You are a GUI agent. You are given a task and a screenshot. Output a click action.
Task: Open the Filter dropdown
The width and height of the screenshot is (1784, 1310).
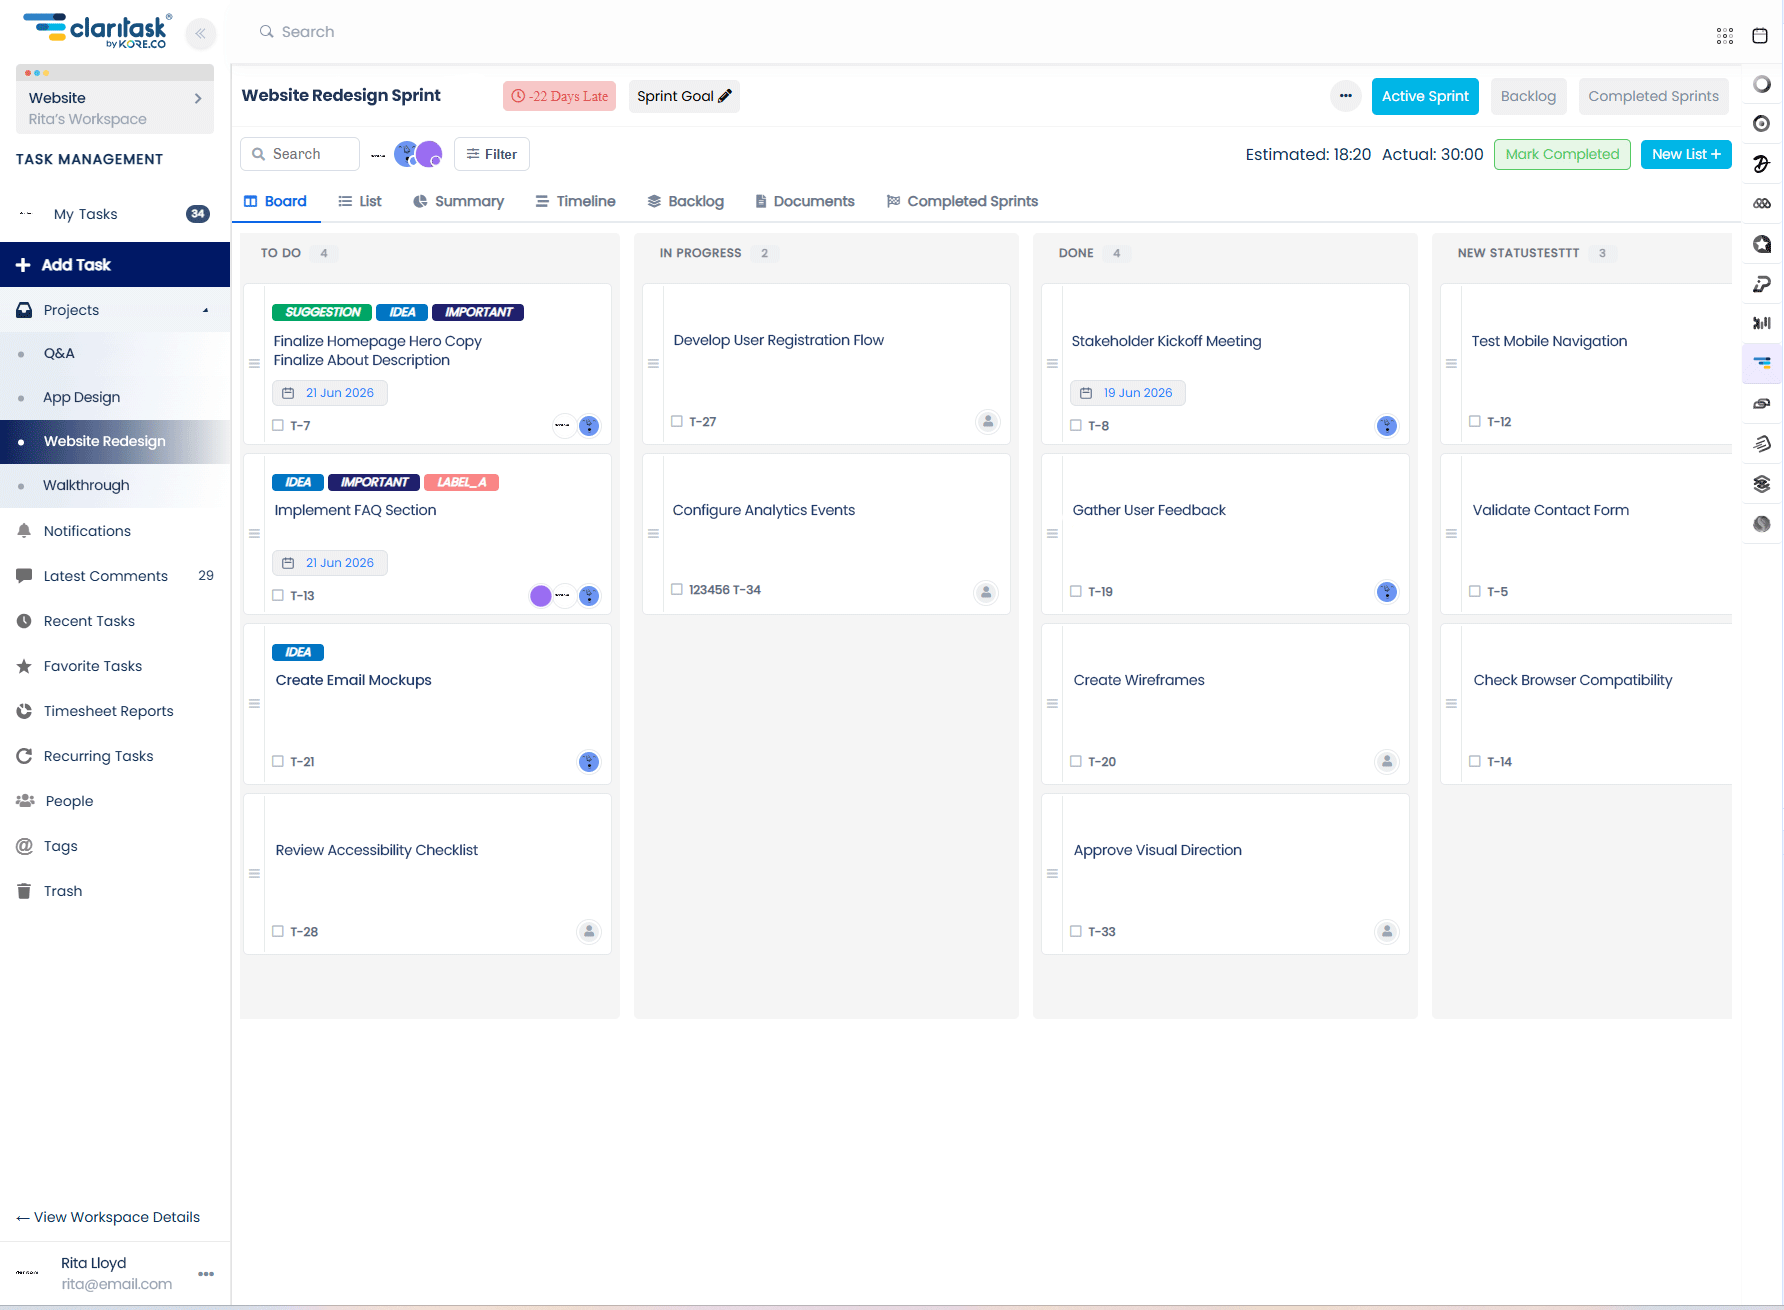pos(492,154)
